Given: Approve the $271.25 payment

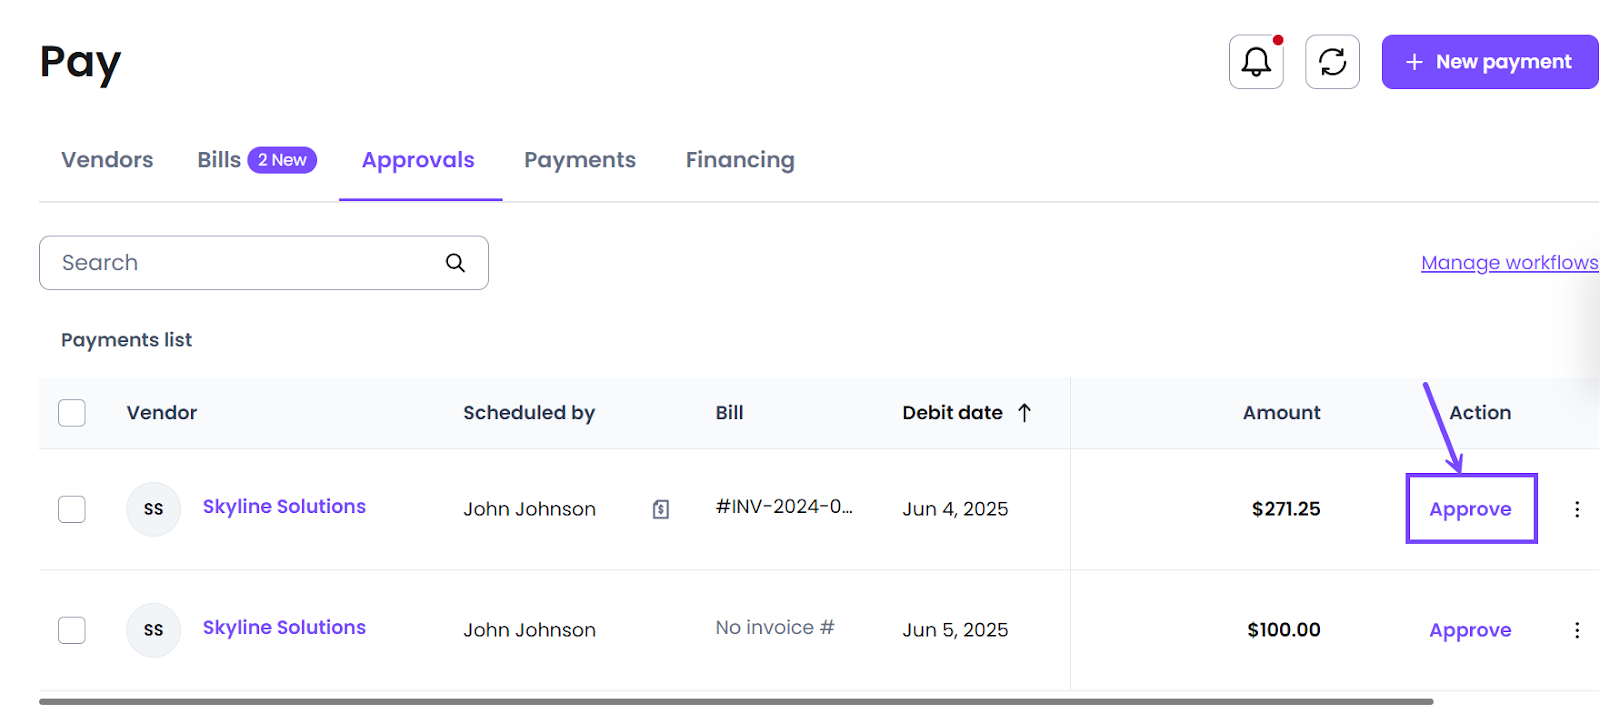Looking at the screenshot, I should (1470, 509).
